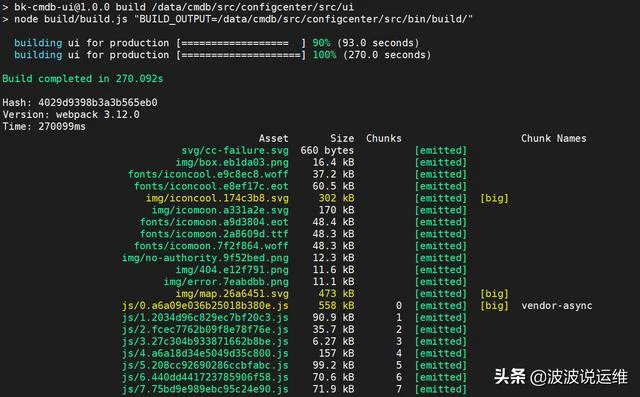
Task: Click the '473 kB' size value
Action: [x=336, y=294]
